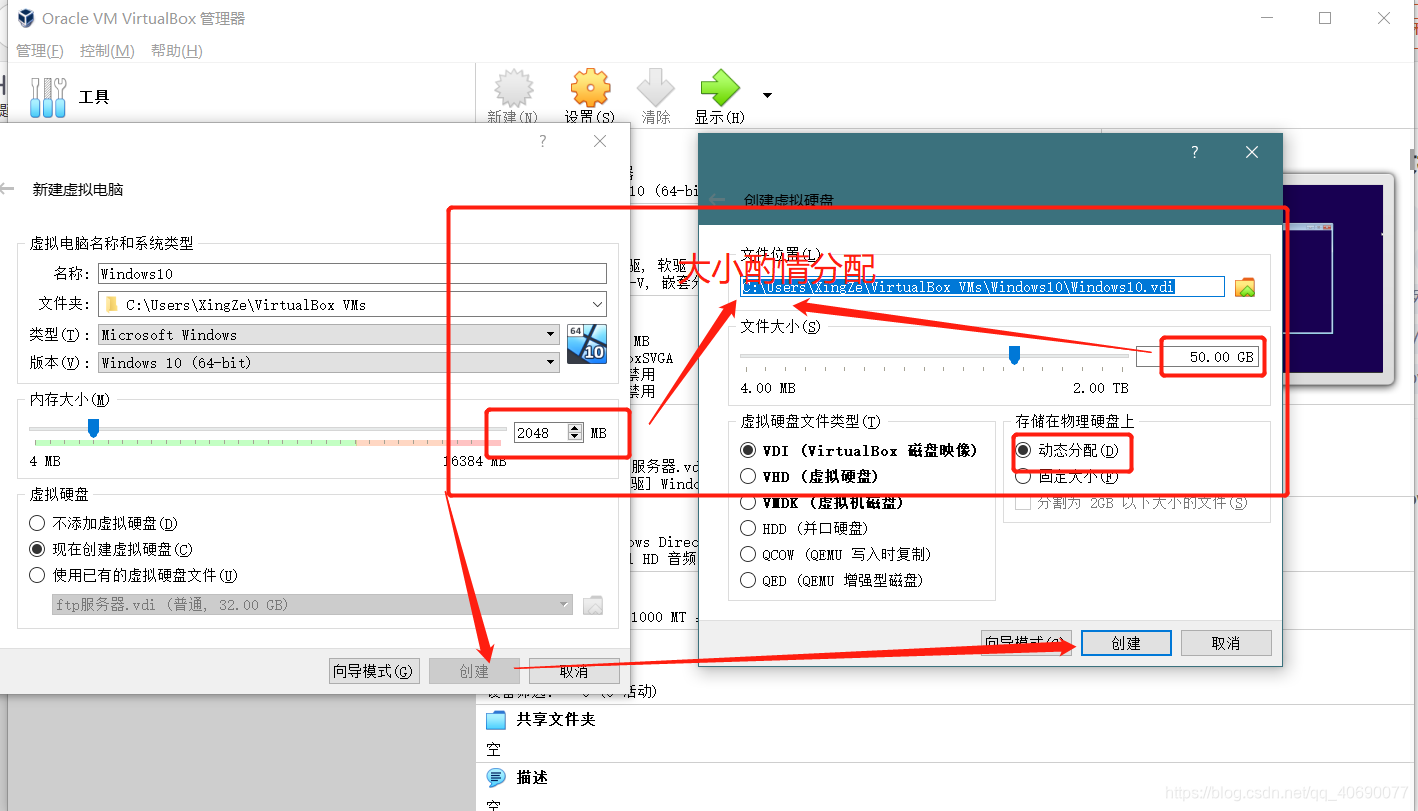Select VDI (VirtualBox 磁盘映像) disk type

(748, 451)
